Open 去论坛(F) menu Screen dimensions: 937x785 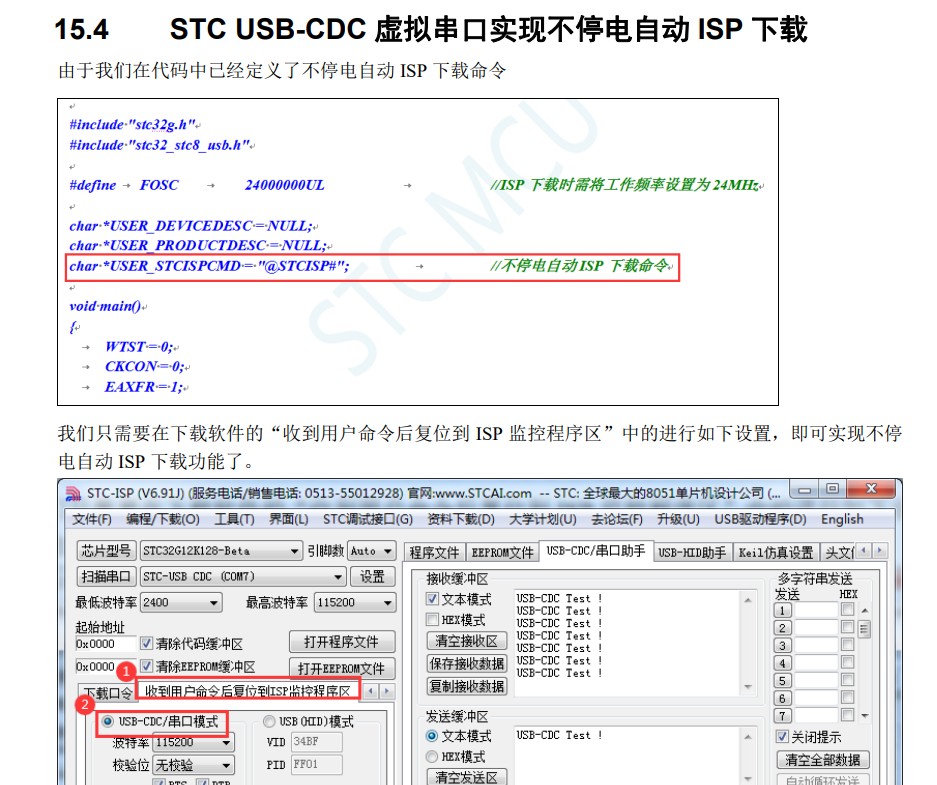pyautogui.click(x=617, y=519)
